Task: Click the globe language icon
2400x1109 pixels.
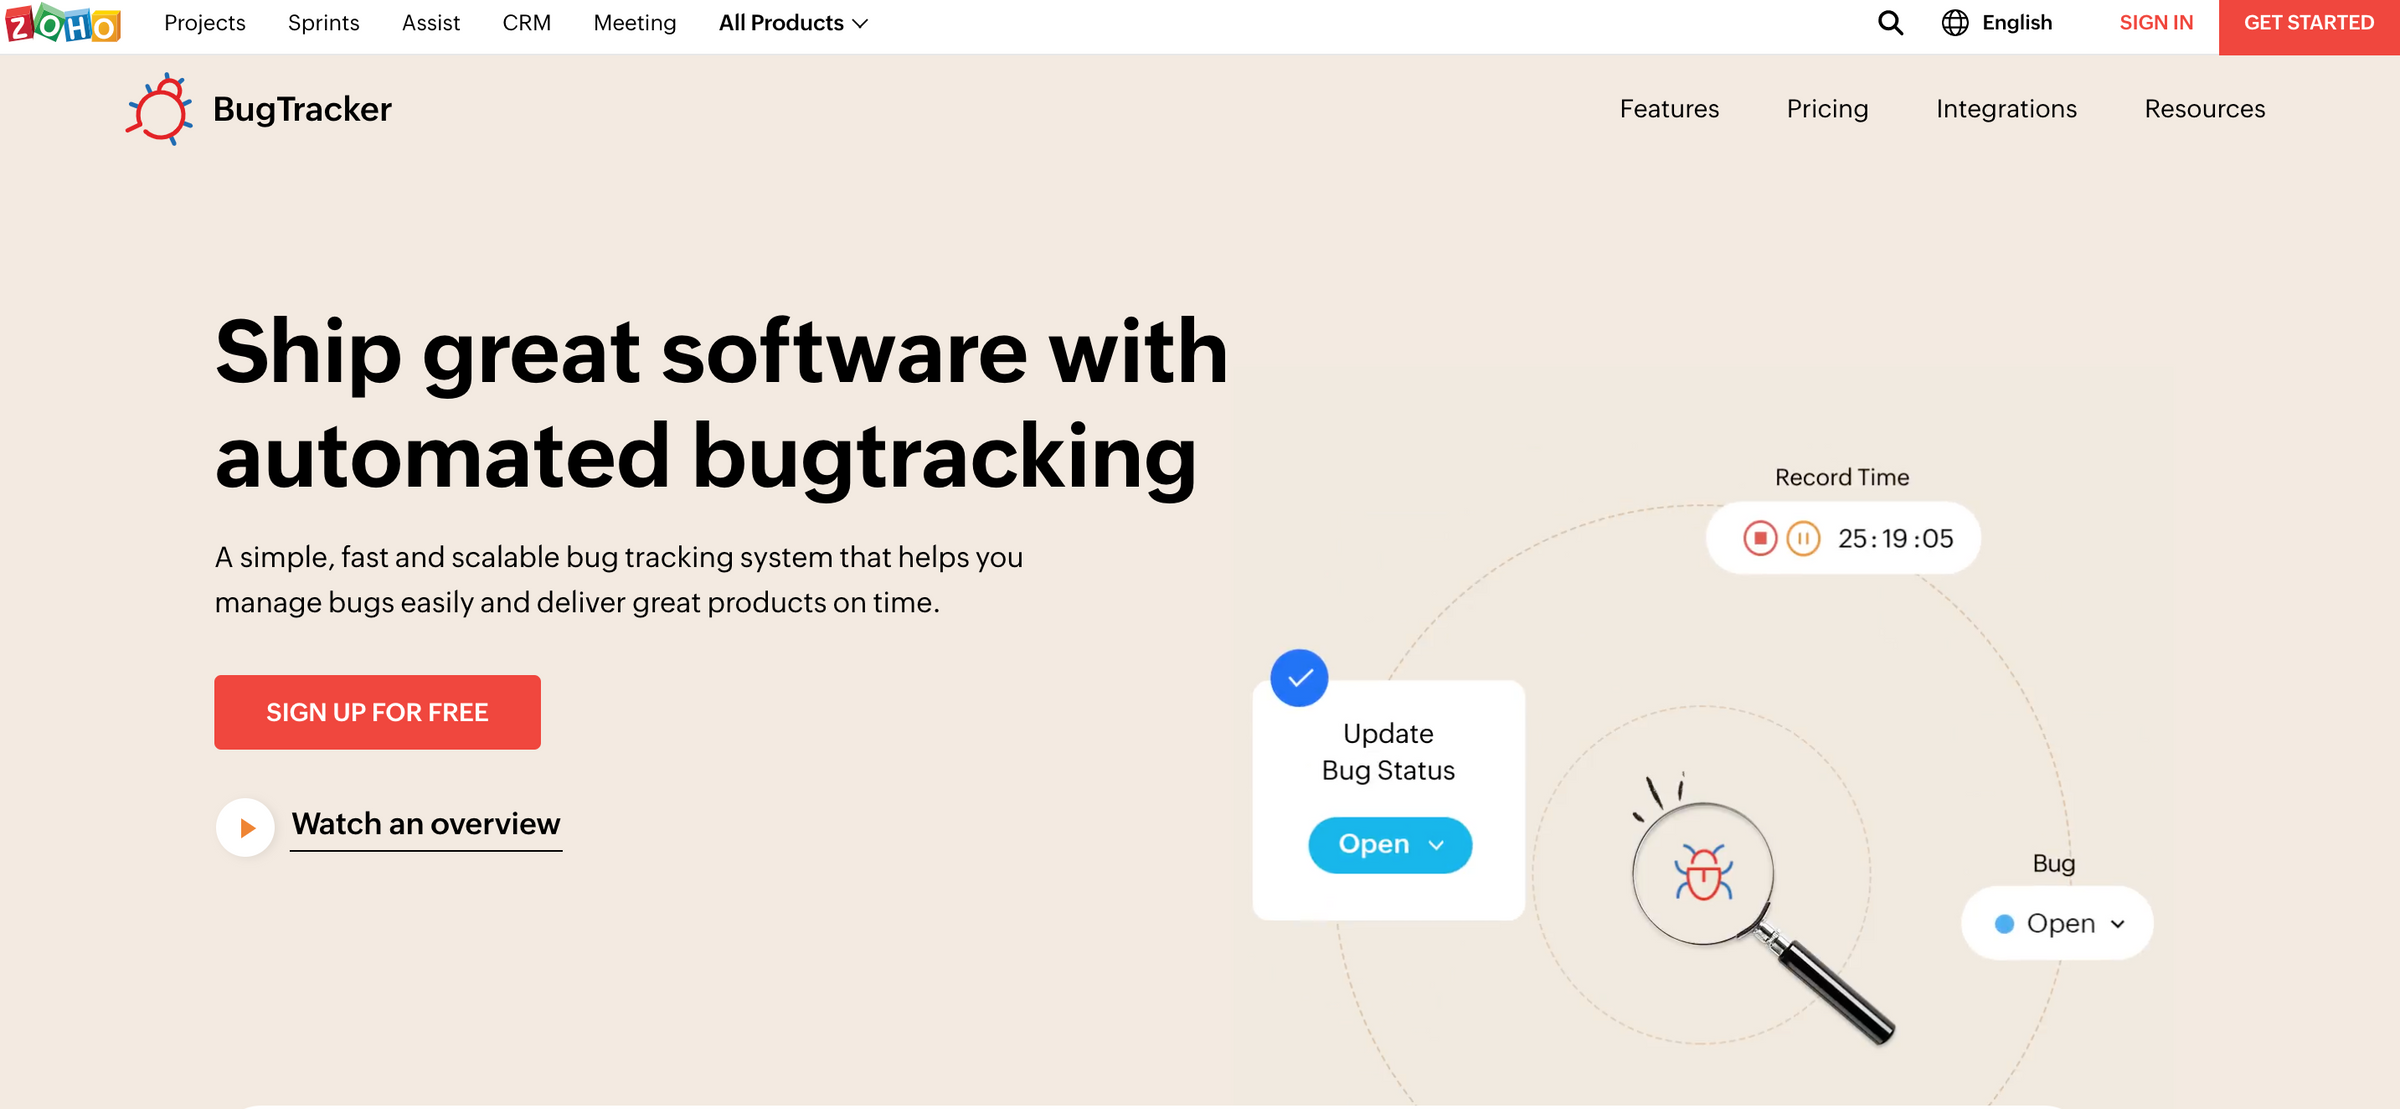Action: (1955, 23)
